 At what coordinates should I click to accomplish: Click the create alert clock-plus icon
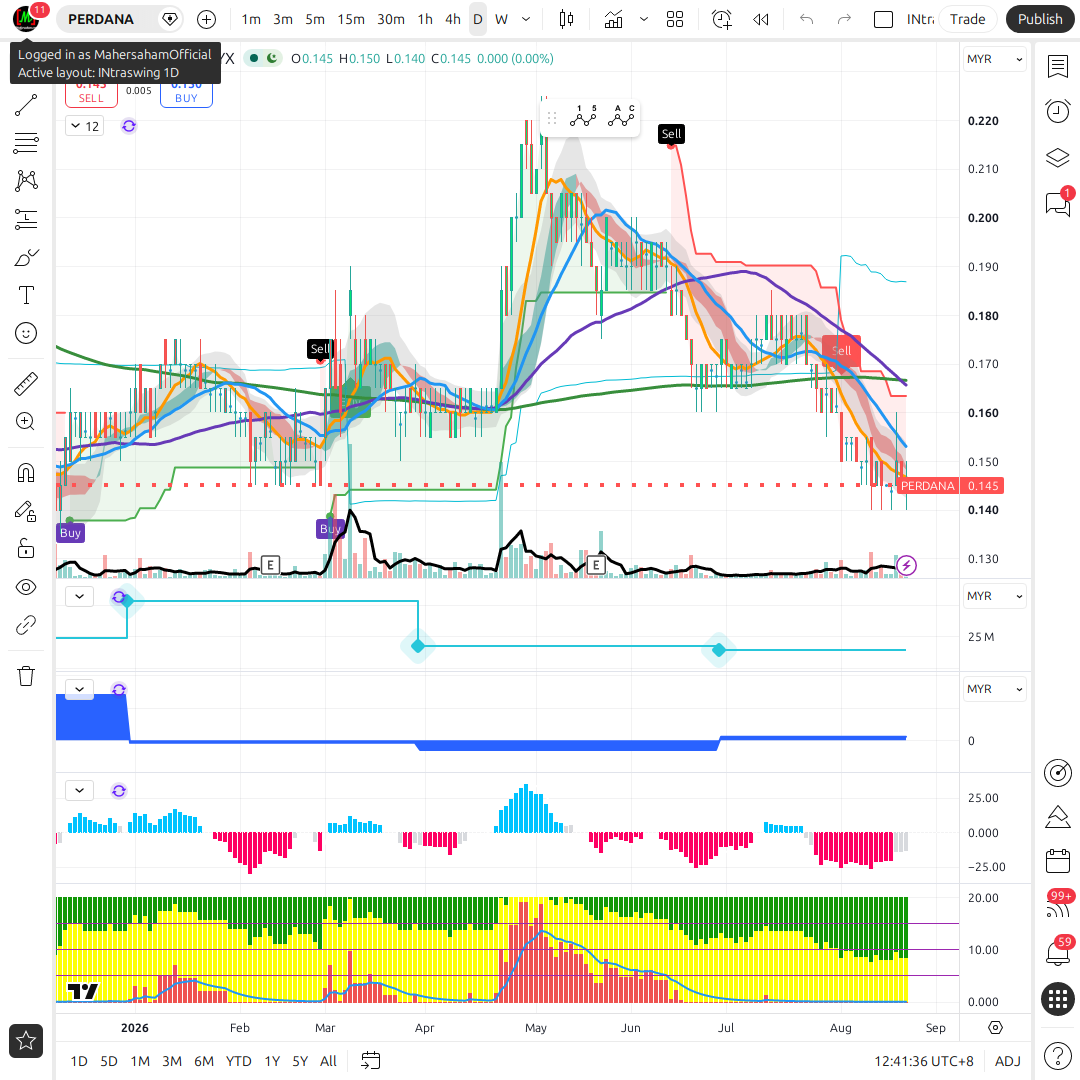tap(721, 19)
